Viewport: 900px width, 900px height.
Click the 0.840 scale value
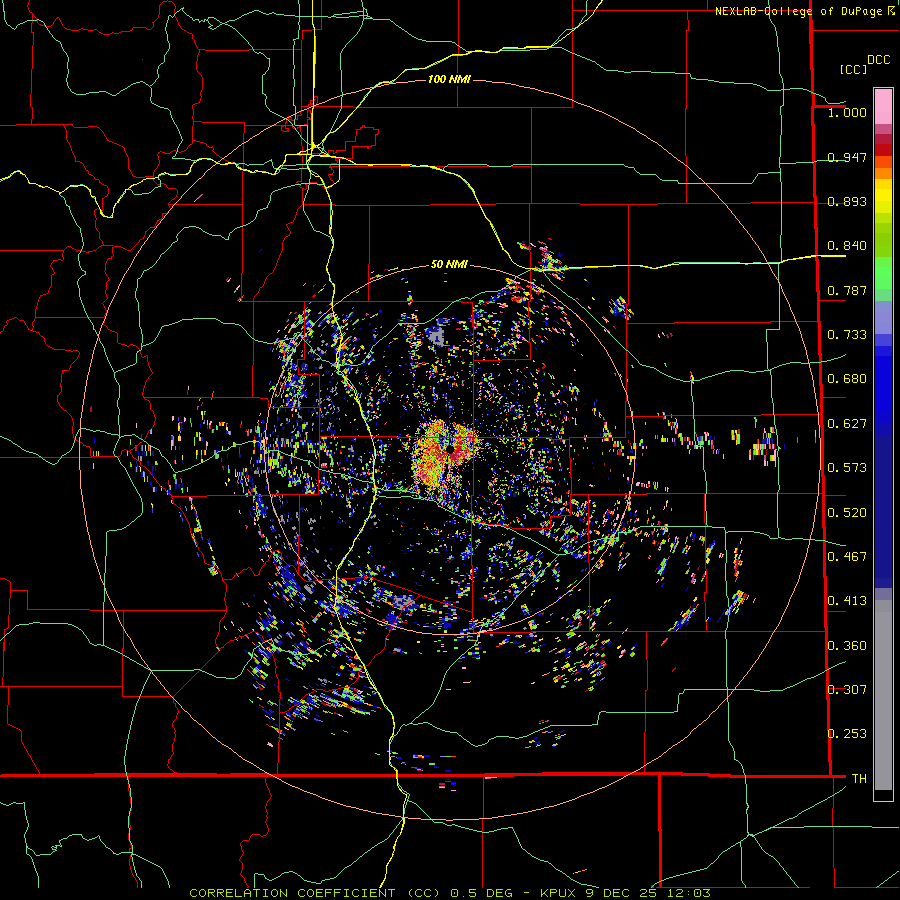click(x=847, y=246)
